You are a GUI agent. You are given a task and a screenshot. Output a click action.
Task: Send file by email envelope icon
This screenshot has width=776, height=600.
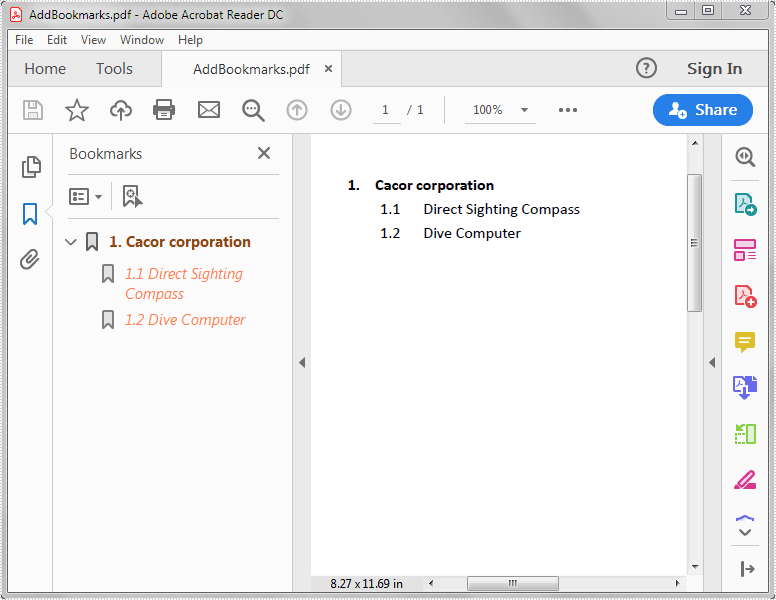tap(209, 110)
